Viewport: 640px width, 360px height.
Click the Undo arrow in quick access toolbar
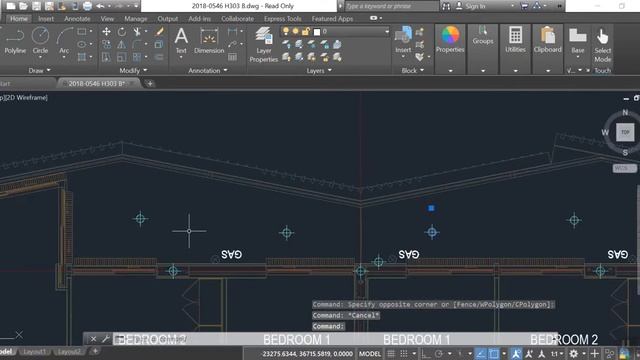(100, 6)
